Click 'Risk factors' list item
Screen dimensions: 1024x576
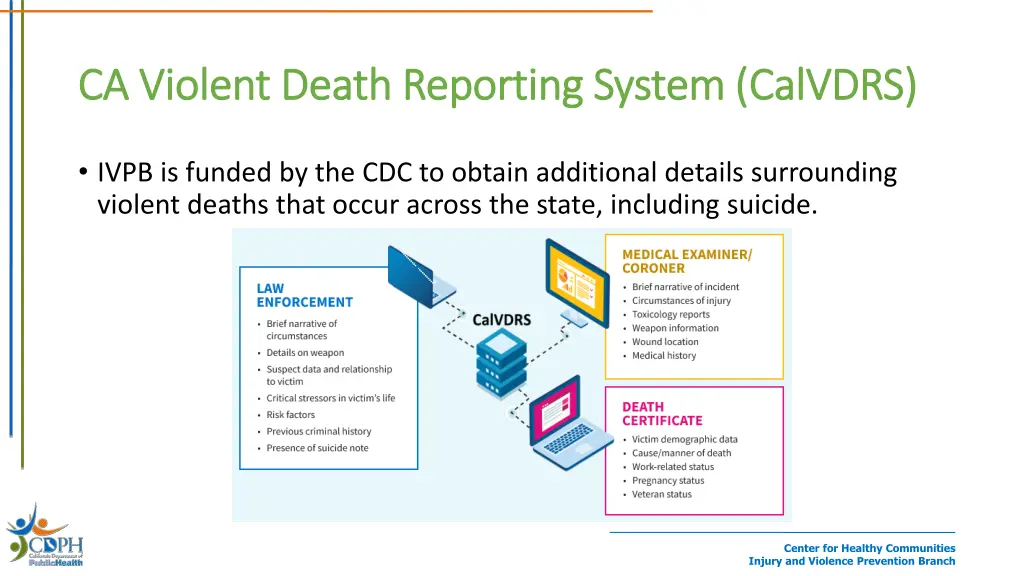[291, 415]
